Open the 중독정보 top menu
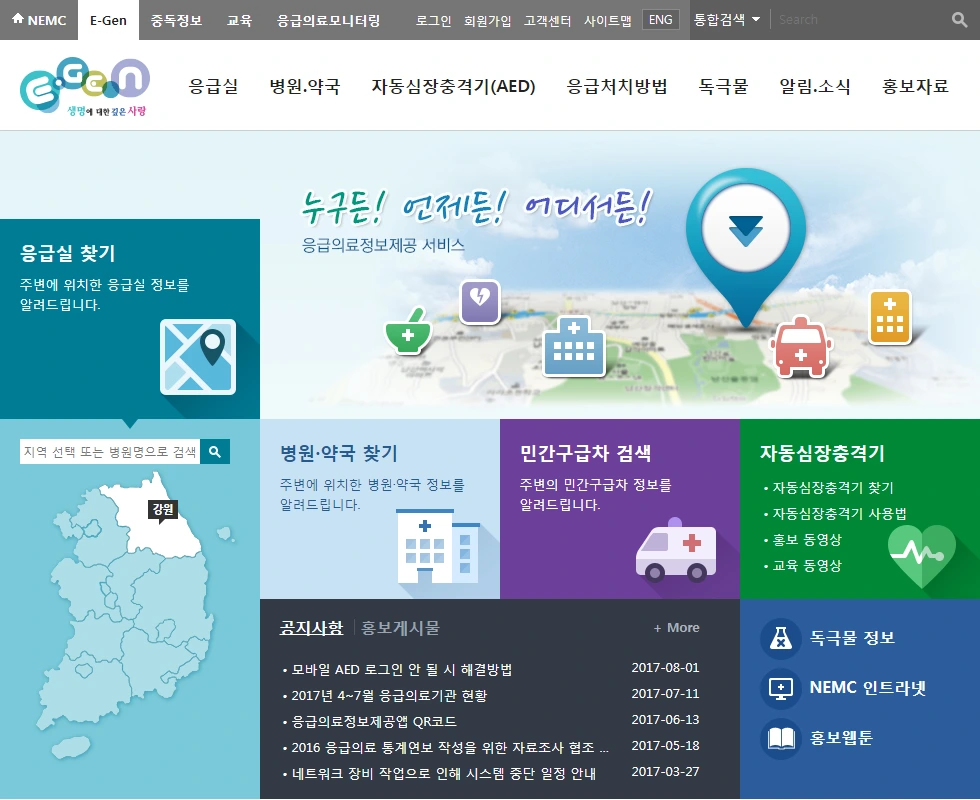 coord(176,20)
